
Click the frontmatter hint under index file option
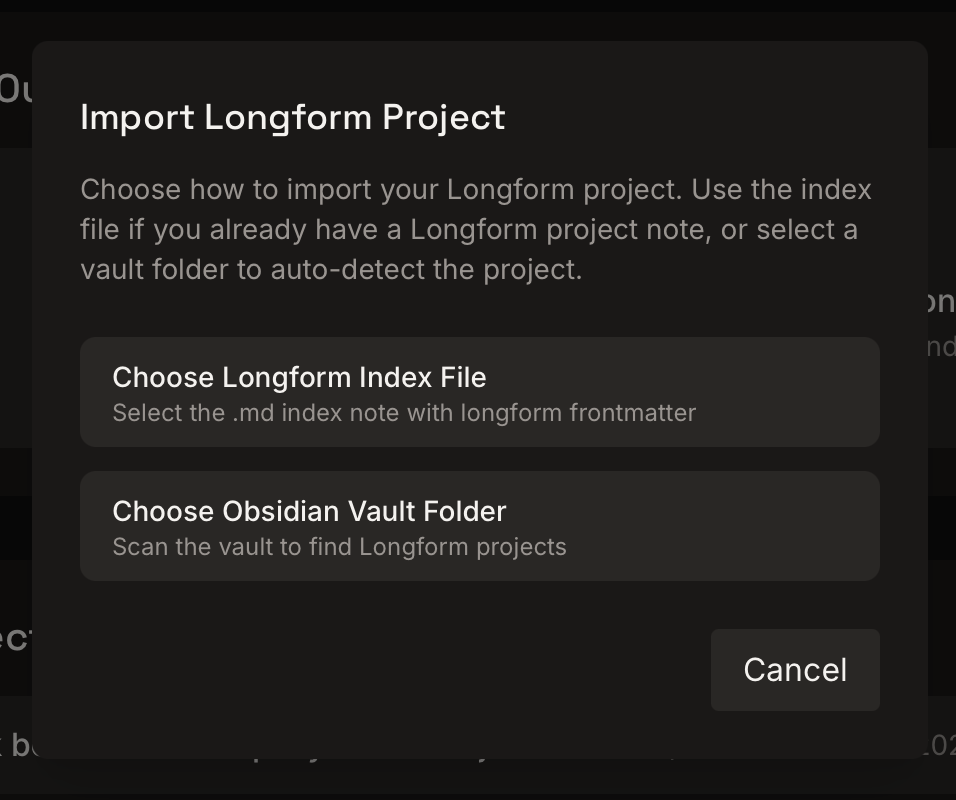tap(404, 412)
